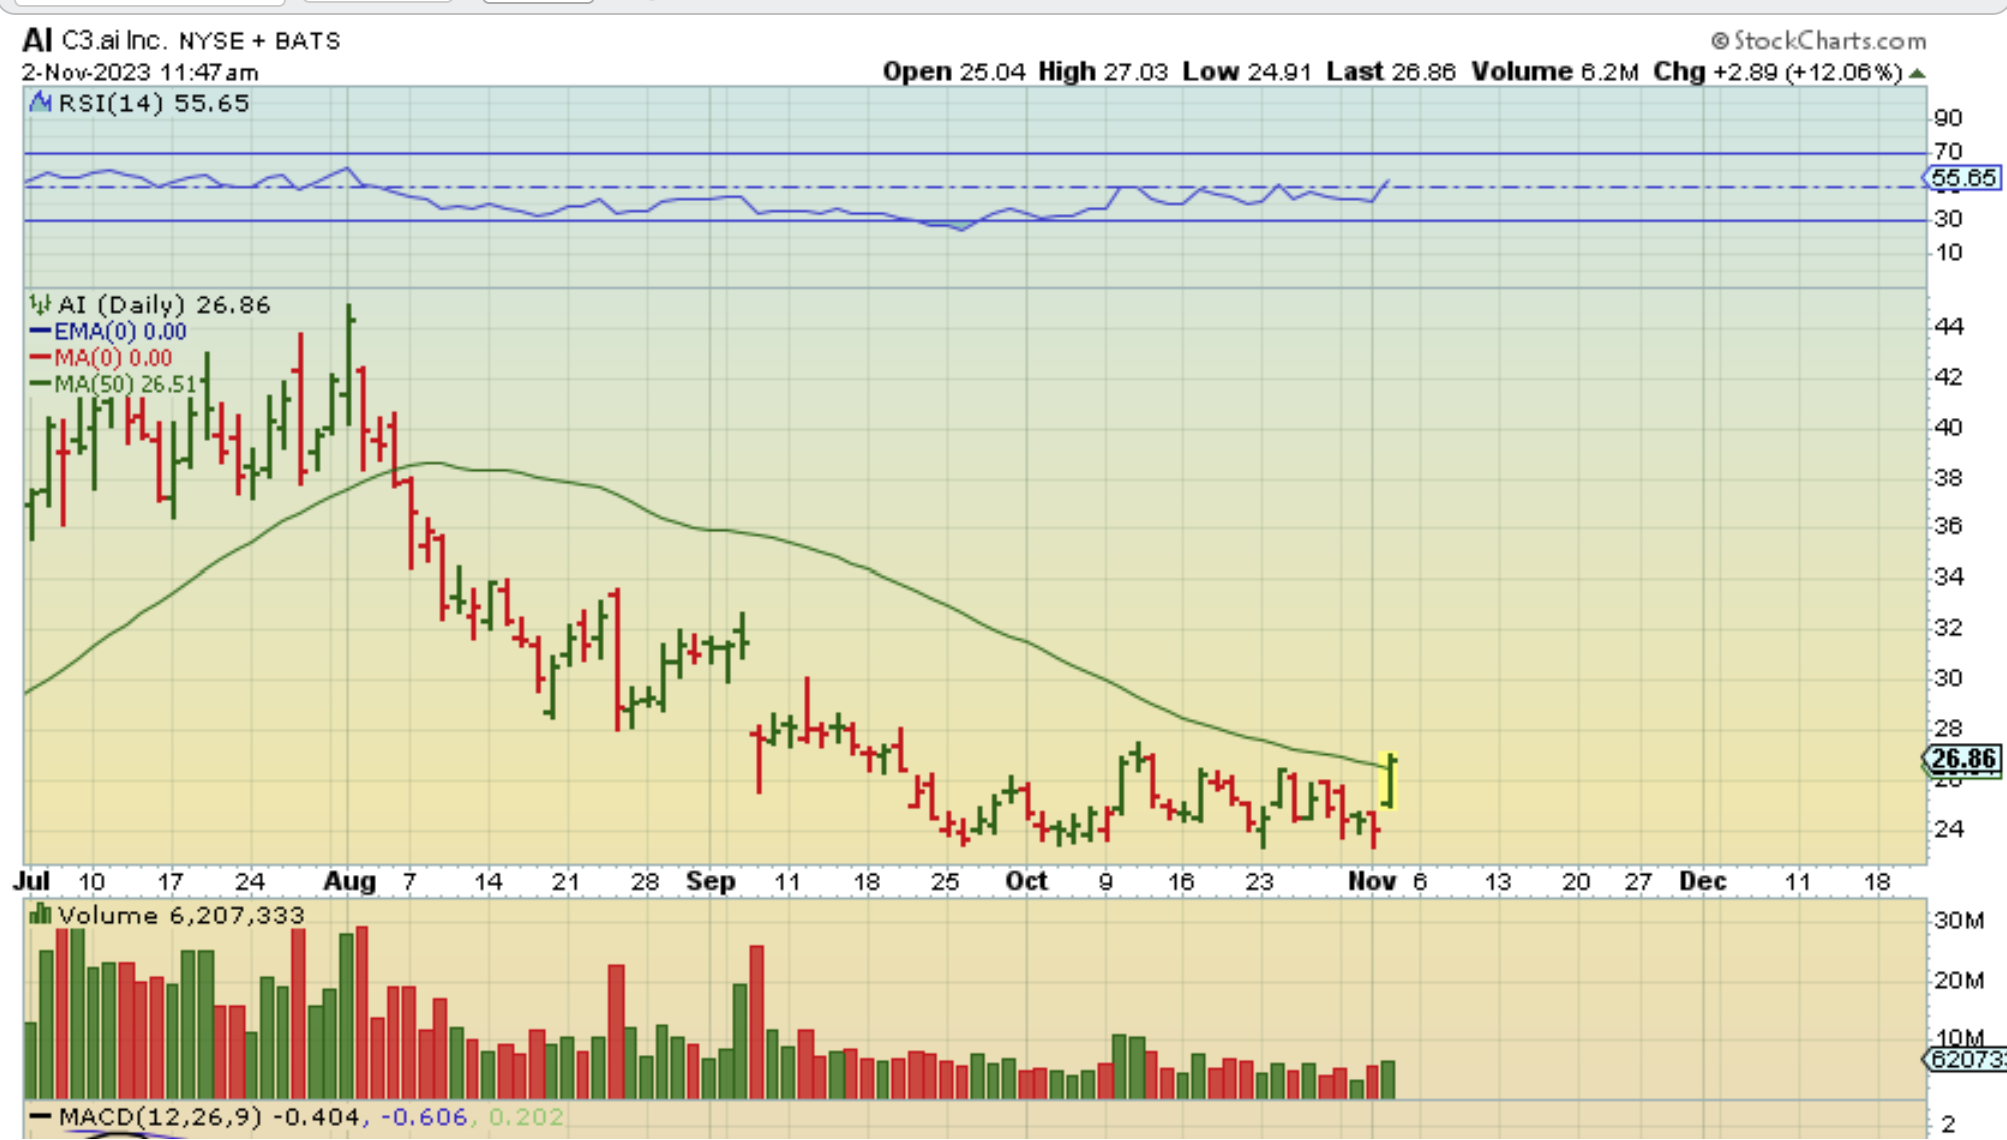Click the Oct label on date axis
This screenshot has width=2007, height=1140.
(x=1026, y=881)
